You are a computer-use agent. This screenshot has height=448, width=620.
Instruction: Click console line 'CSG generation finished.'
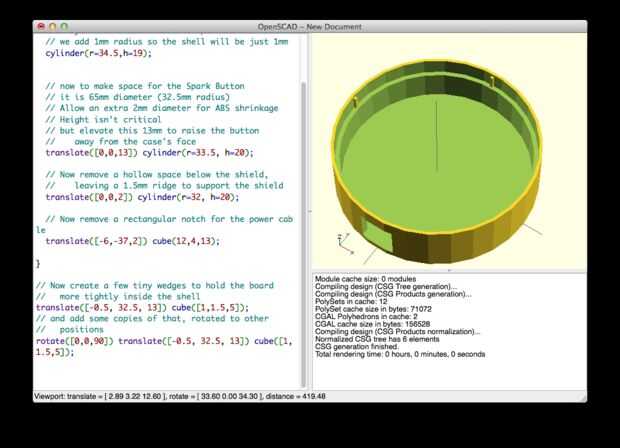357,347
